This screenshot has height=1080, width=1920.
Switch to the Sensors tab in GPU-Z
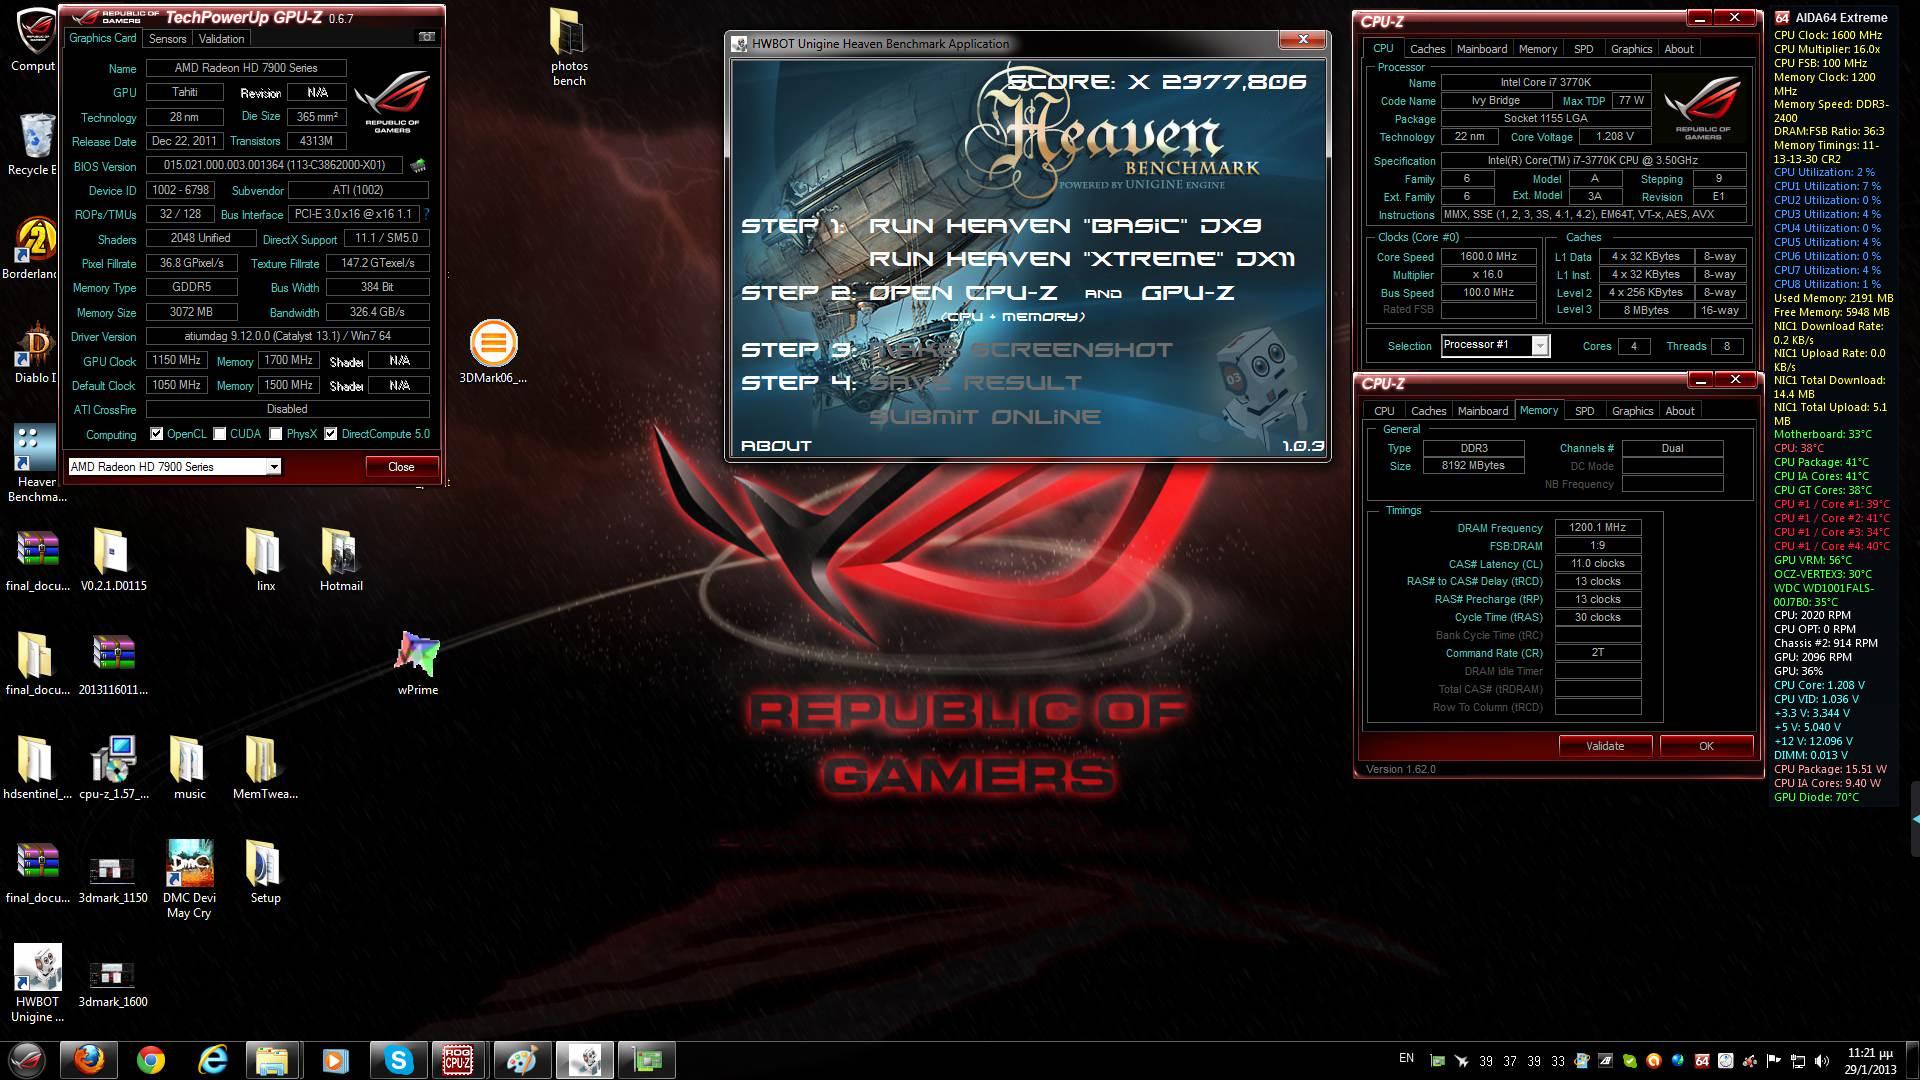tap(167, 39)
